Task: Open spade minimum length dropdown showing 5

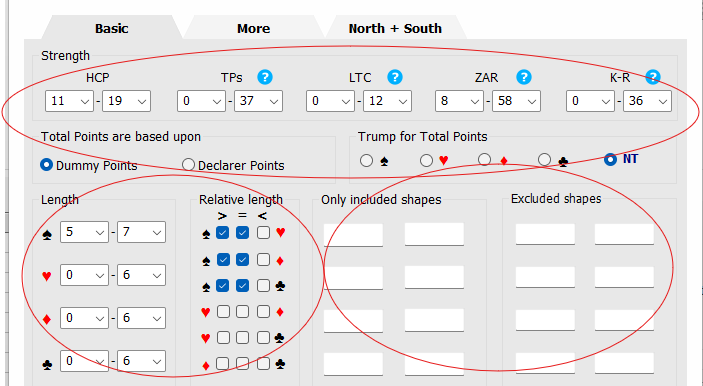Action: [84, 232]
